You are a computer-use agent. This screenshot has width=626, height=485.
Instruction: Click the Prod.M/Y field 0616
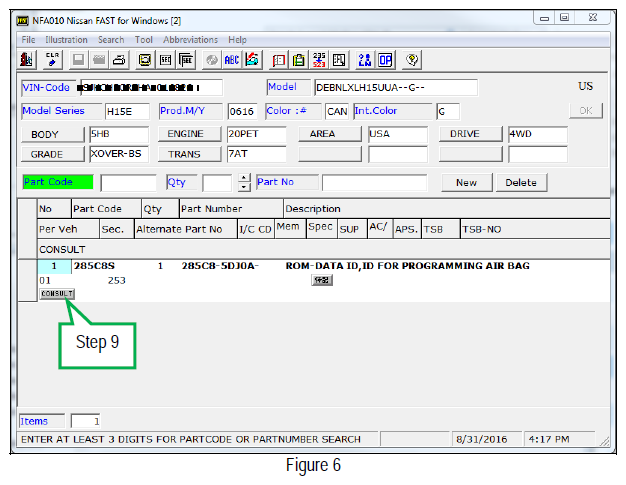(242, 111)
